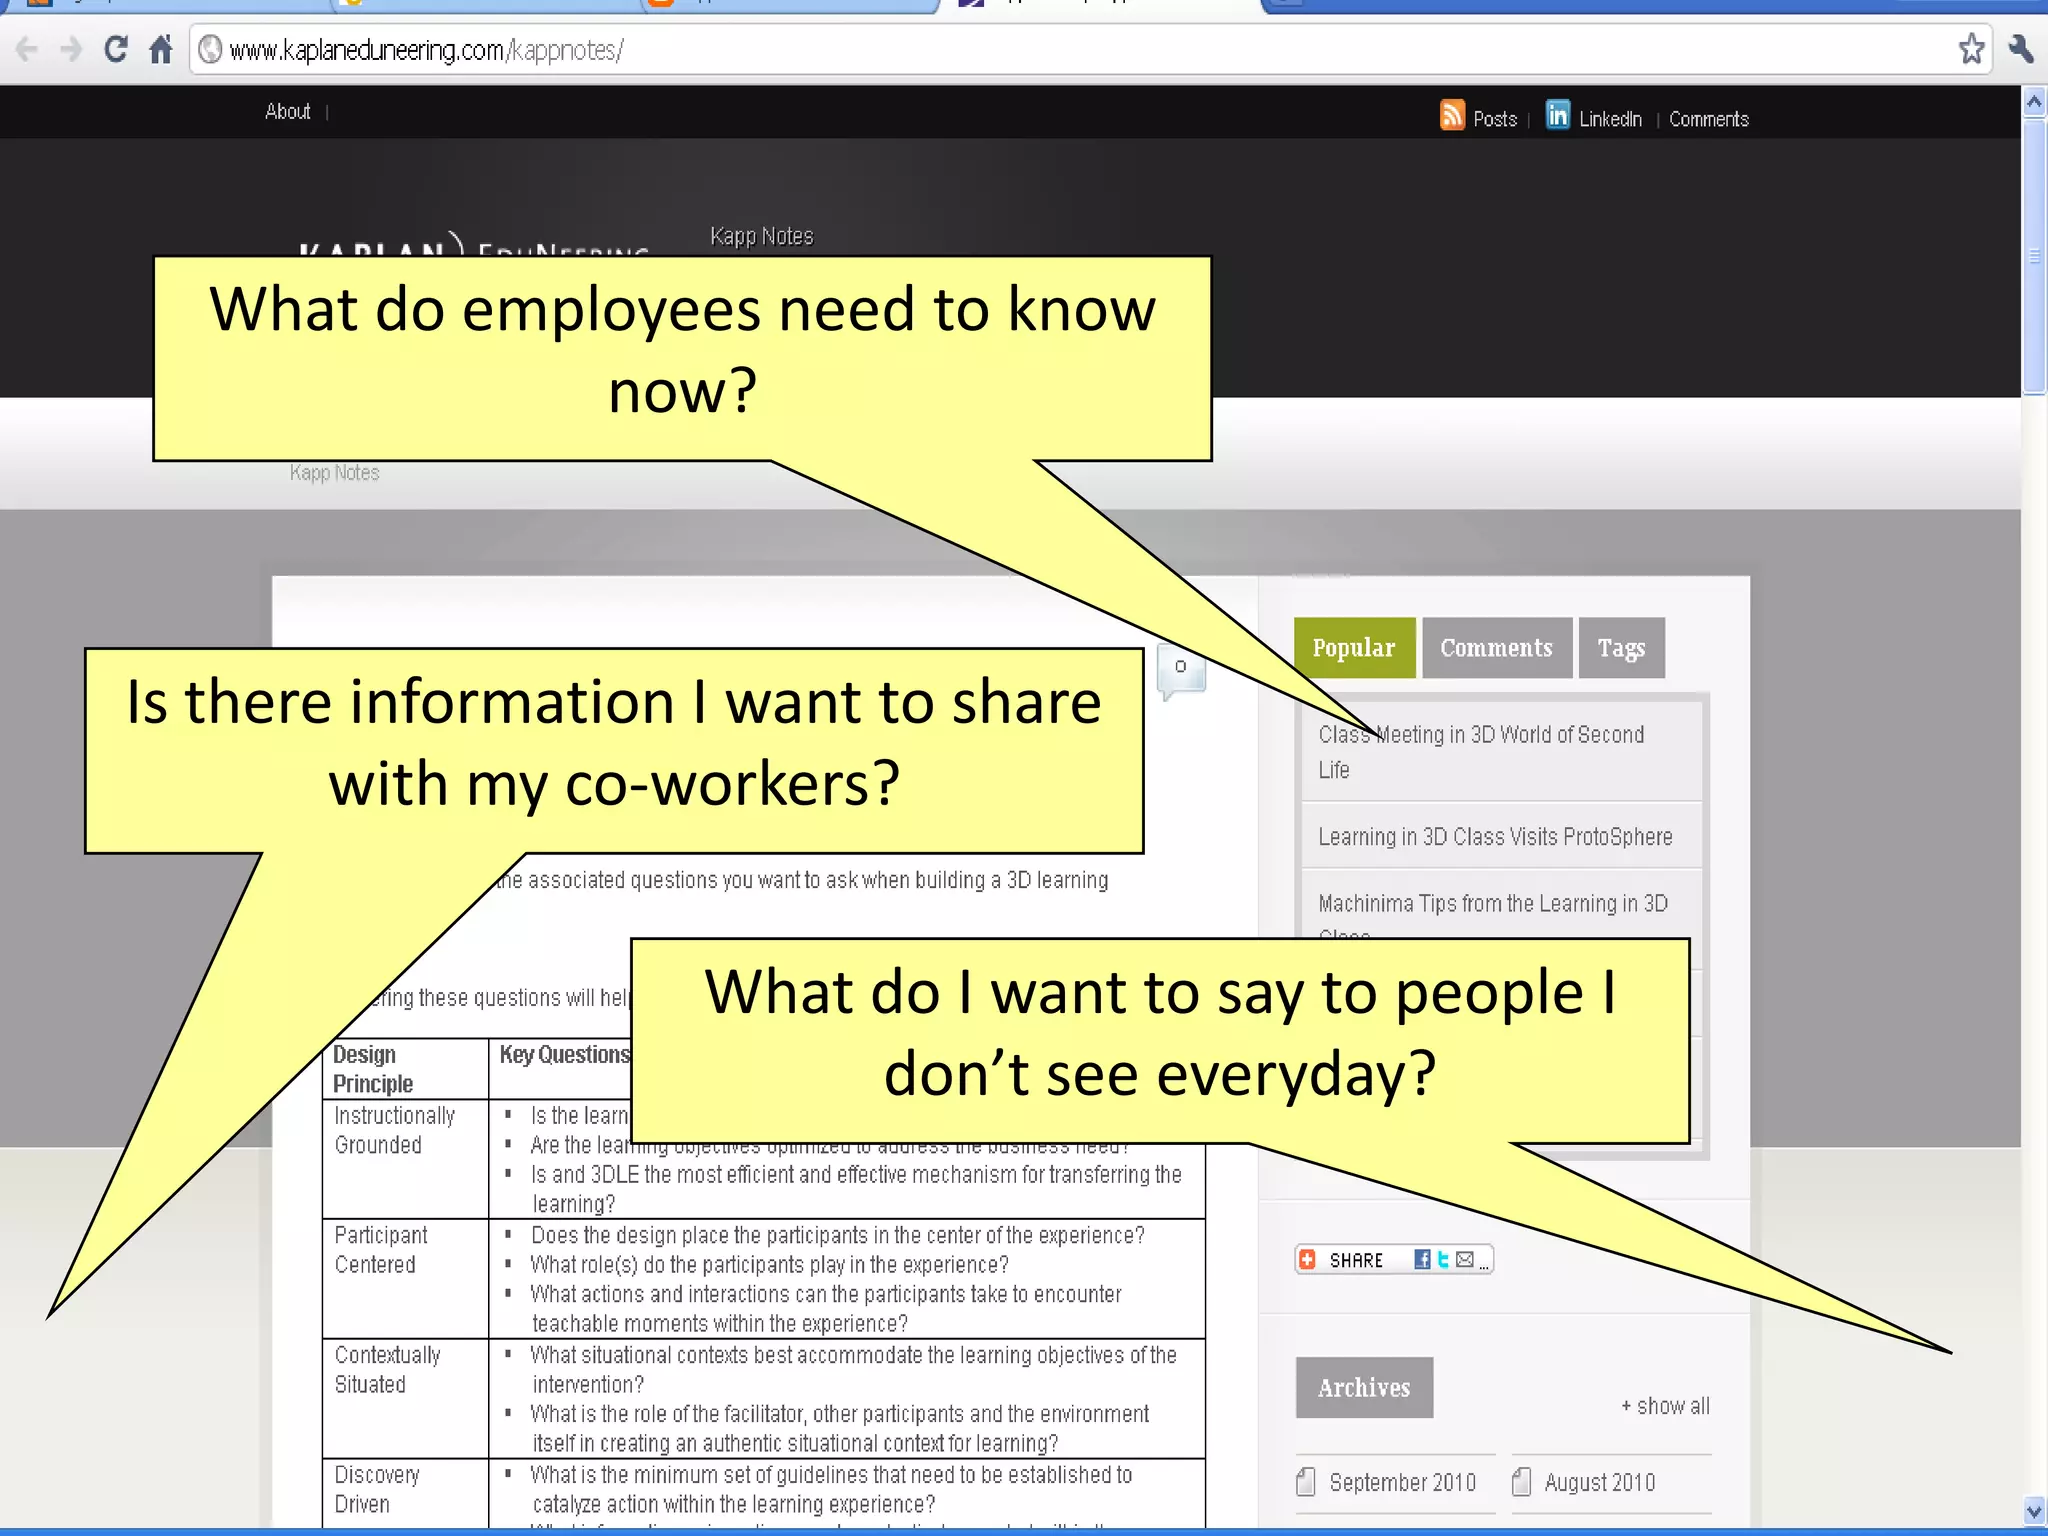Click the Twitter icon in Share bar
2048x1536 pixels.
pos(1443,1260)
